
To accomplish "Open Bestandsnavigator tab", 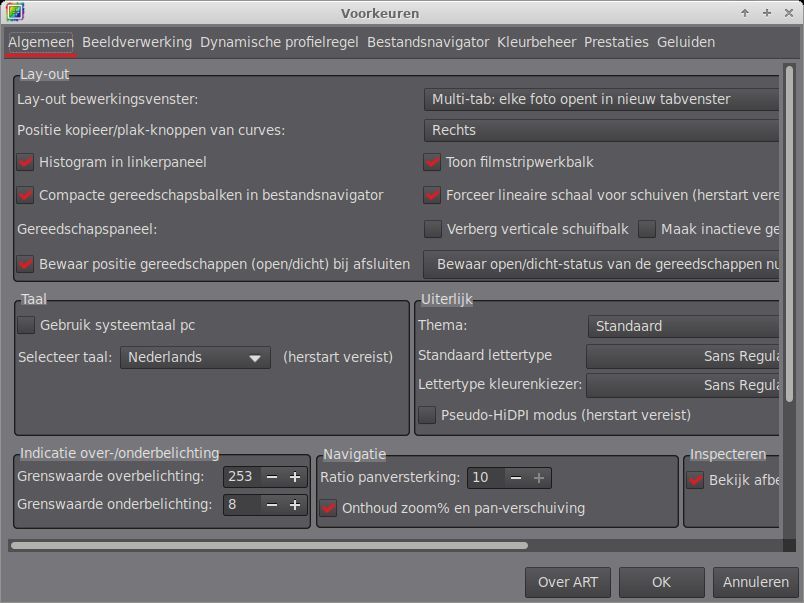I will (x=428, y=42).
